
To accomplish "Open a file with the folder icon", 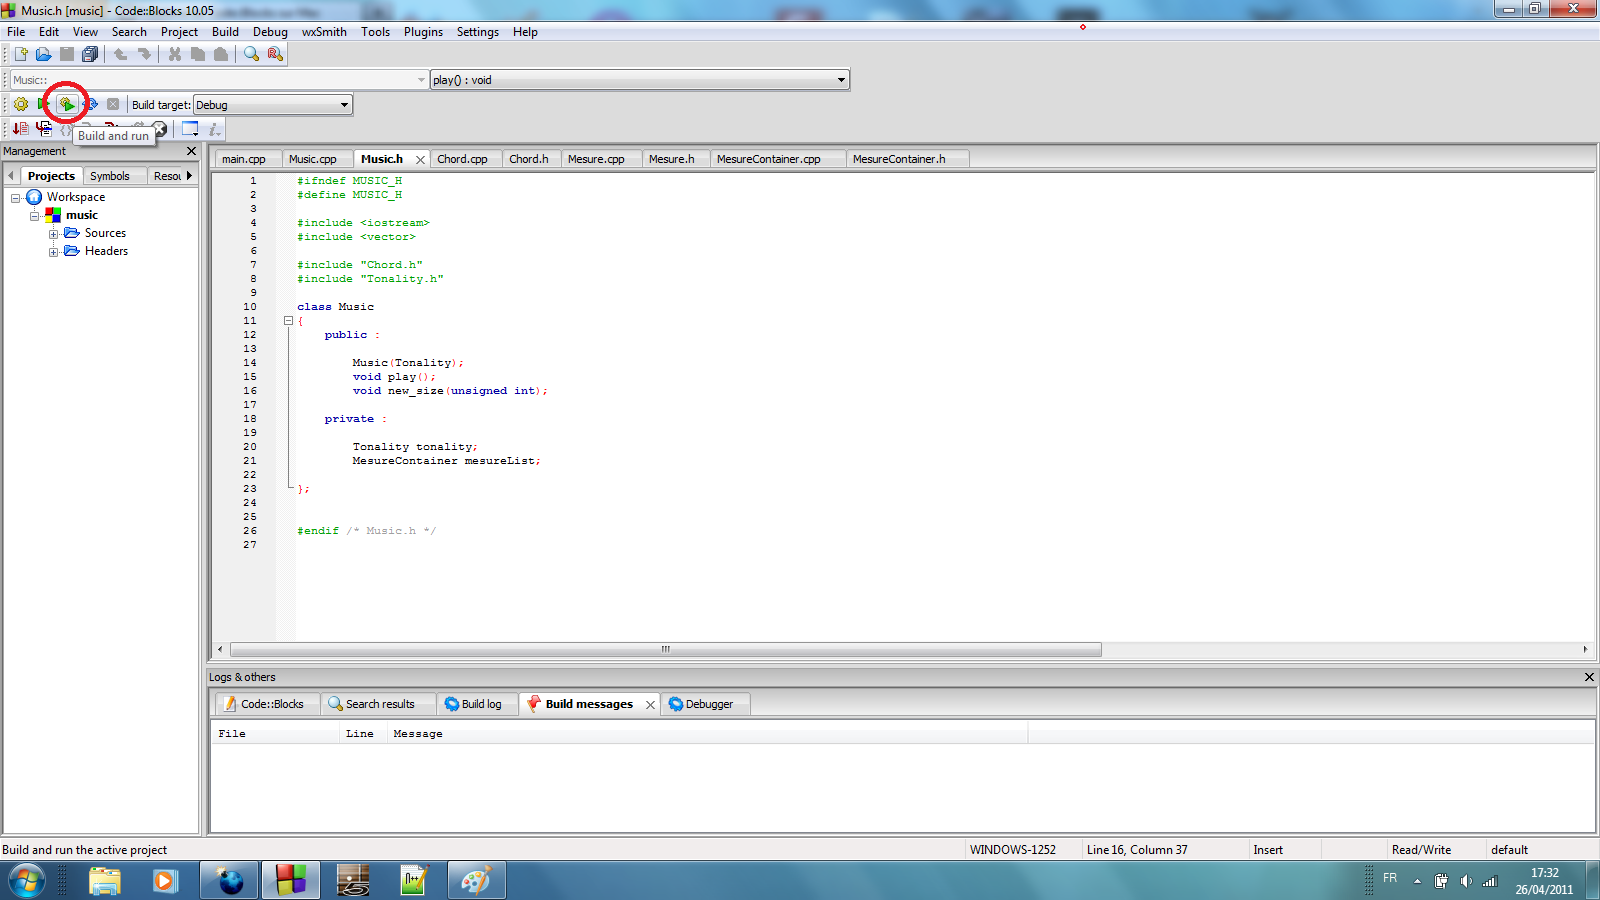I will click(x=43, y=54).
